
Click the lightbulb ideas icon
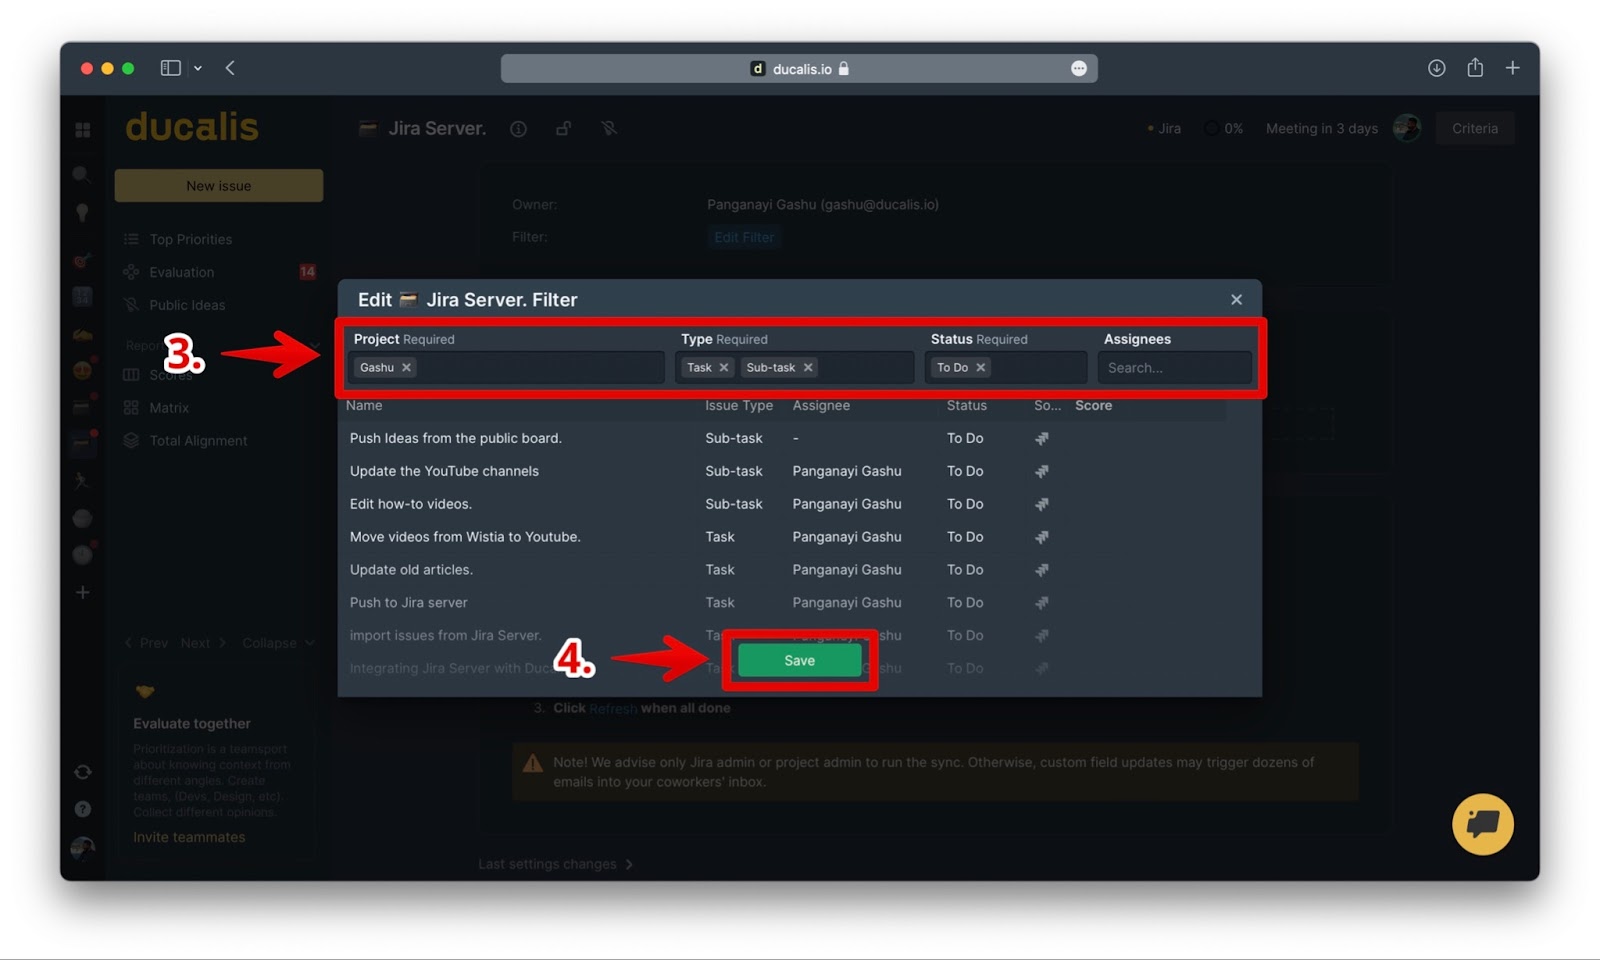[82, 212]
